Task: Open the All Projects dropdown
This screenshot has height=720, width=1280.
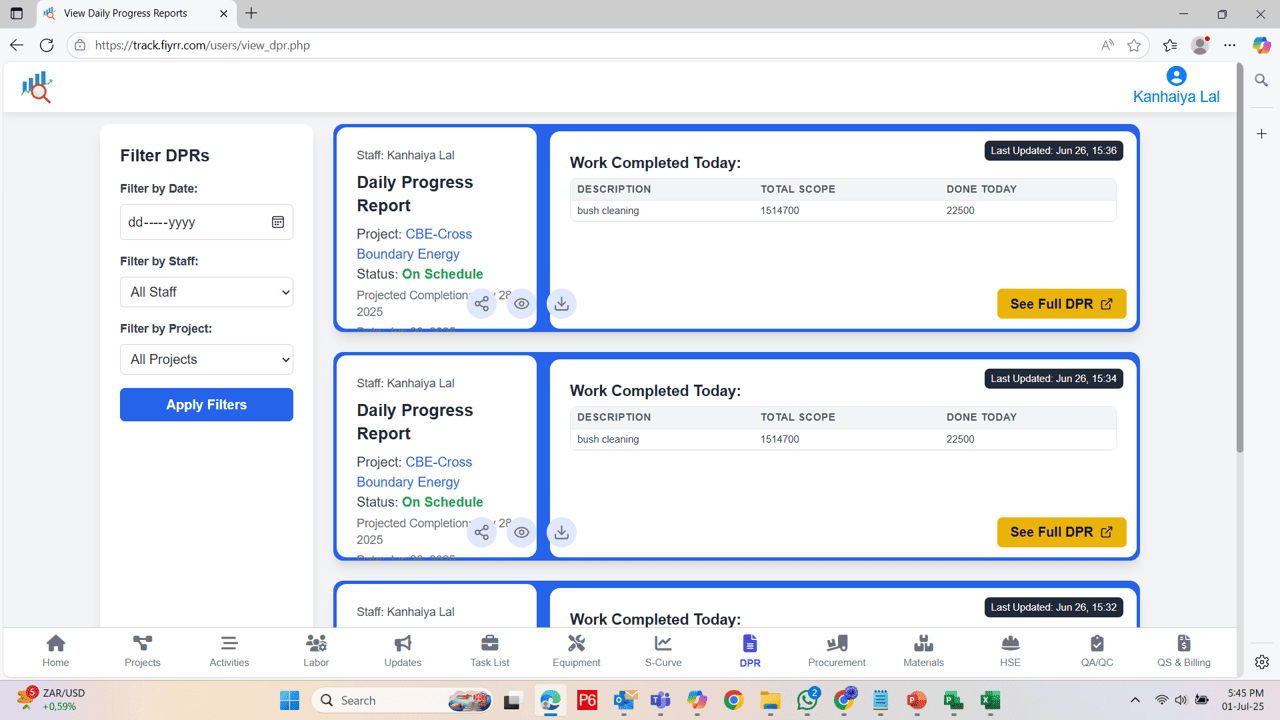Action: [206, 359]
